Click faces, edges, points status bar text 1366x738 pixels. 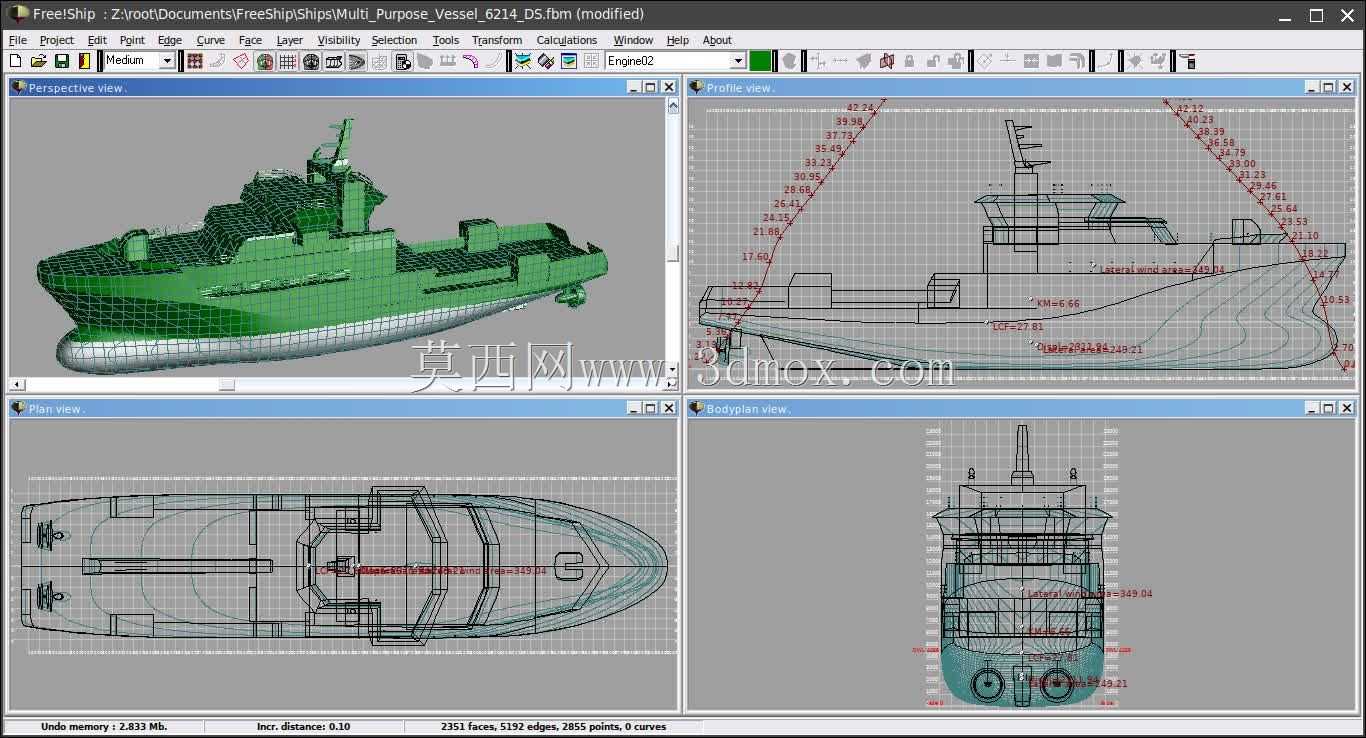(x=553, y=726)
